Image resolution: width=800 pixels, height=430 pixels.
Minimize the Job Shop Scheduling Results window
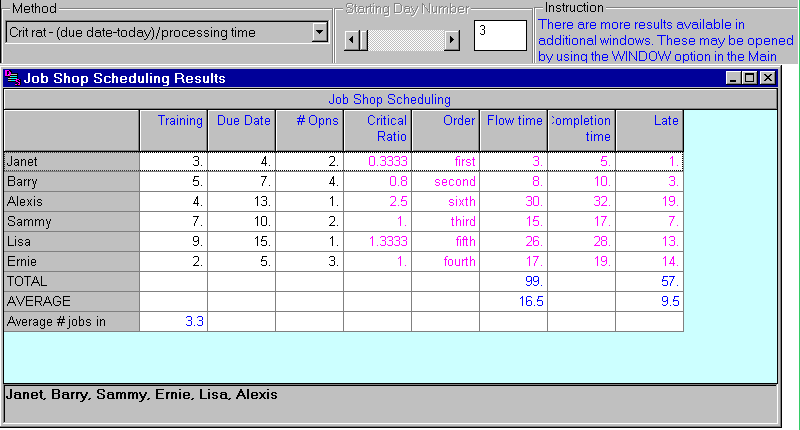[x=734, y=78]
